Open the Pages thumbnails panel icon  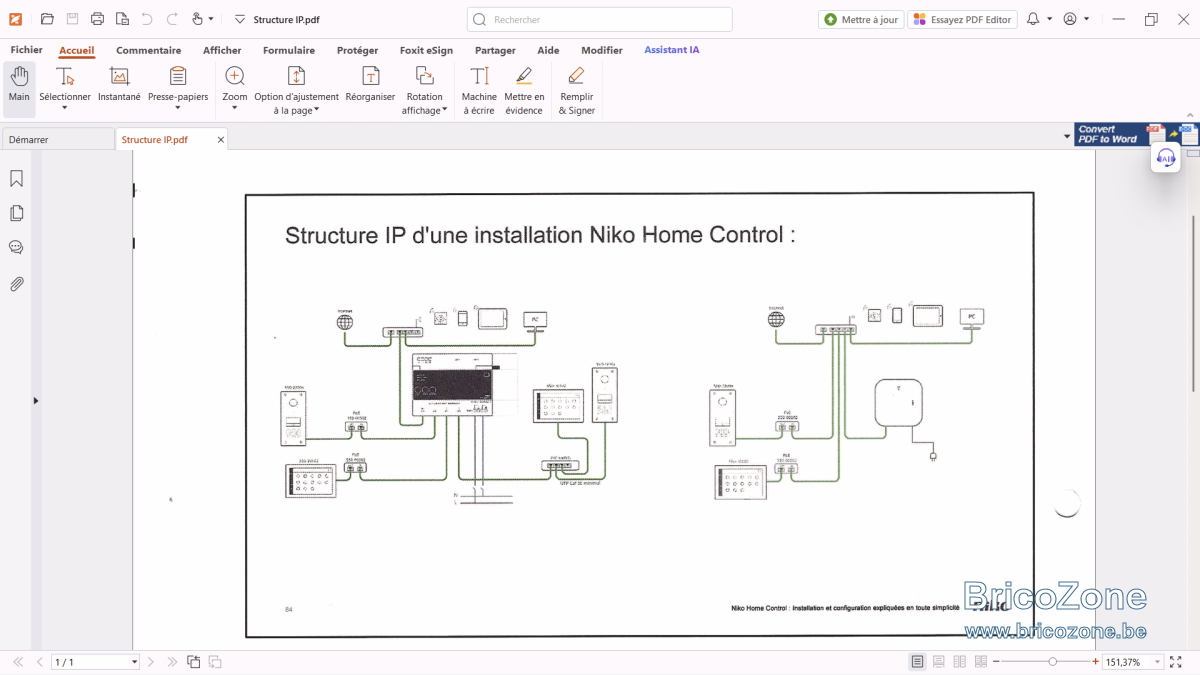(x=17, y=213)
